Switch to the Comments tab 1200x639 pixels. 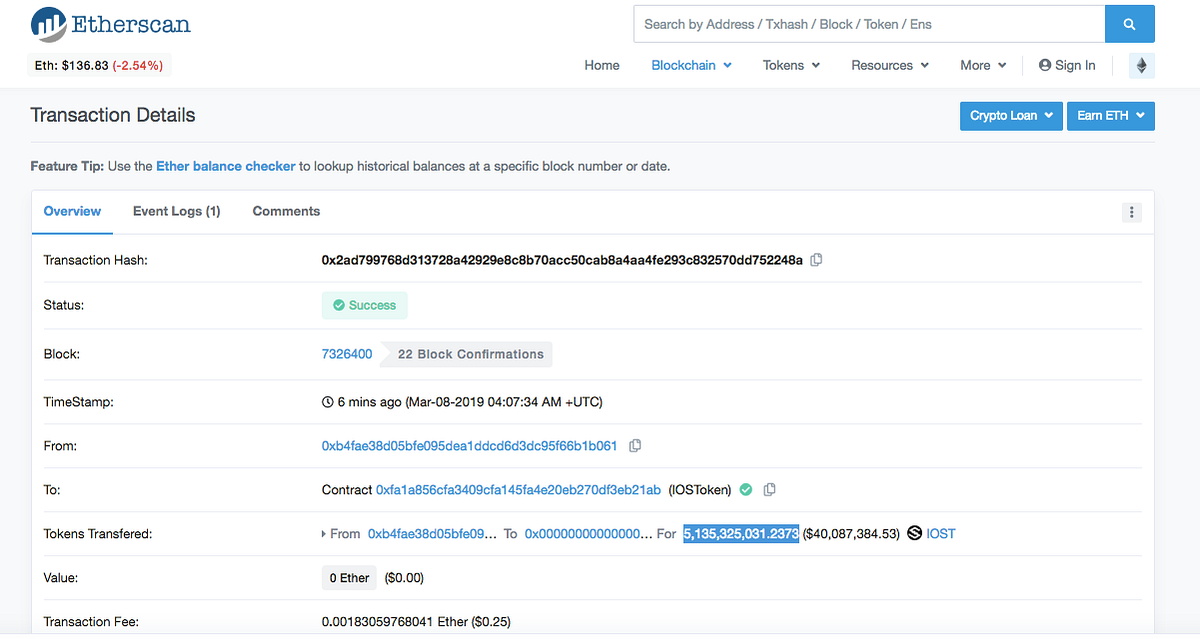click(x=286, y=211)
